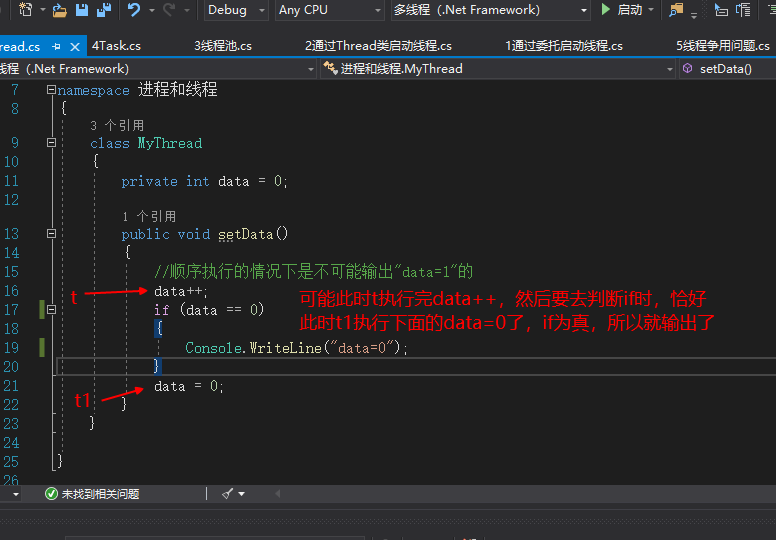Click the 'private int data = 0;' line

(204, 182)
